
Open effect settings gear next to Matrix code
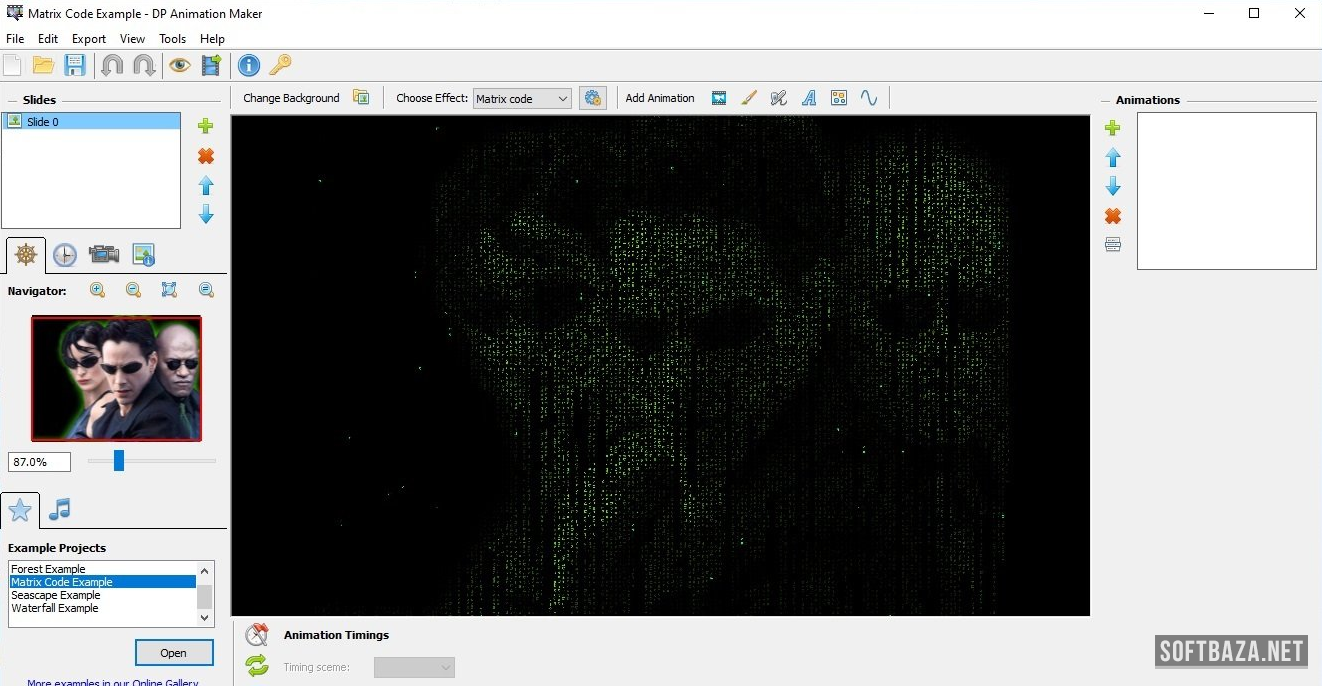(593, 98)
